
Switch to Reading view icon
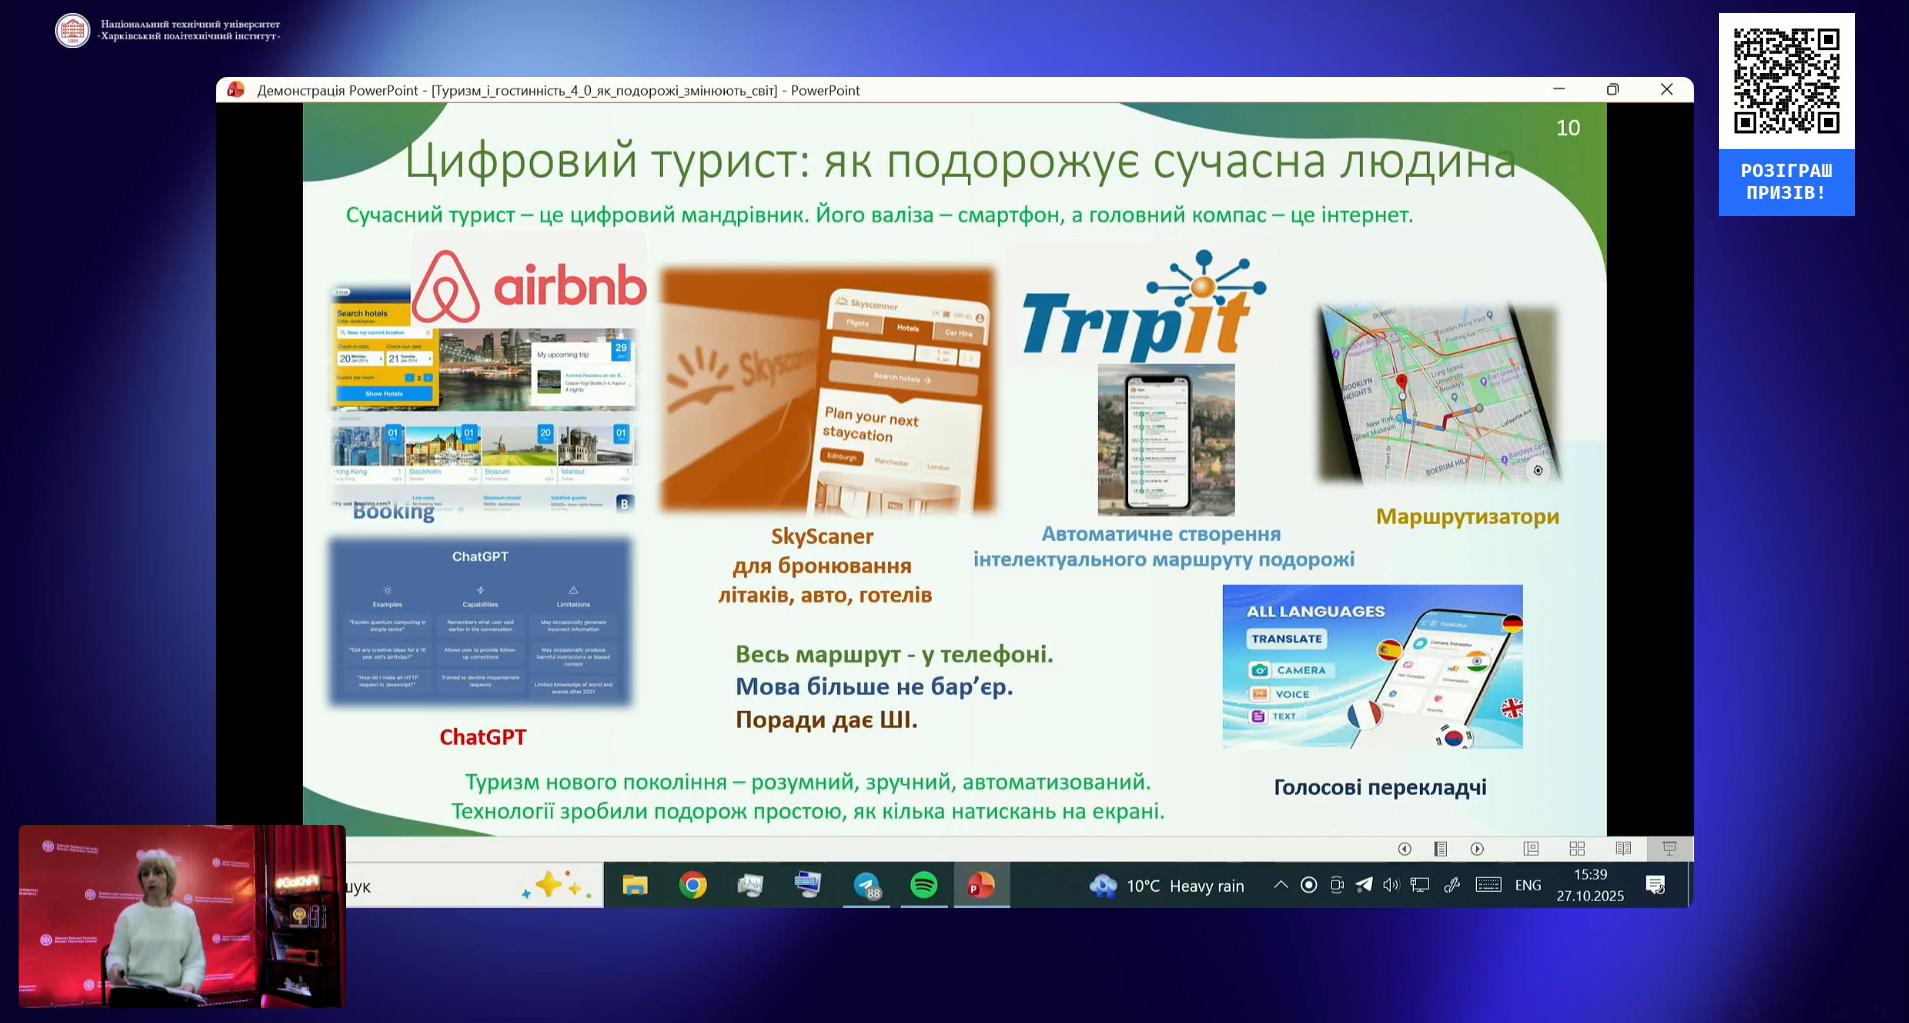pos(1623,849)
